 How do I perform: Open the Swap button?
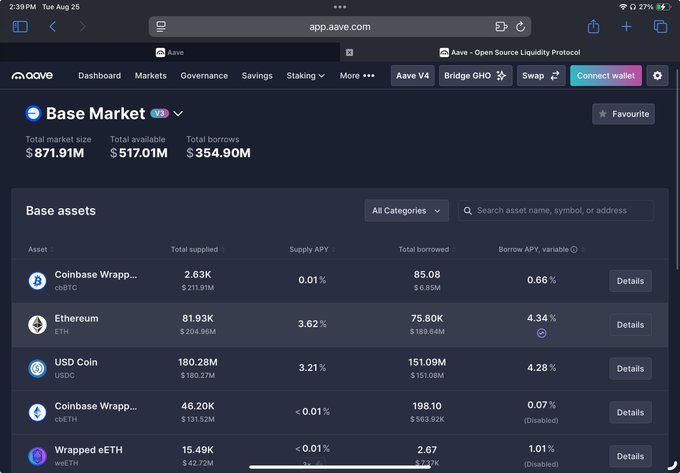point(541,75)
